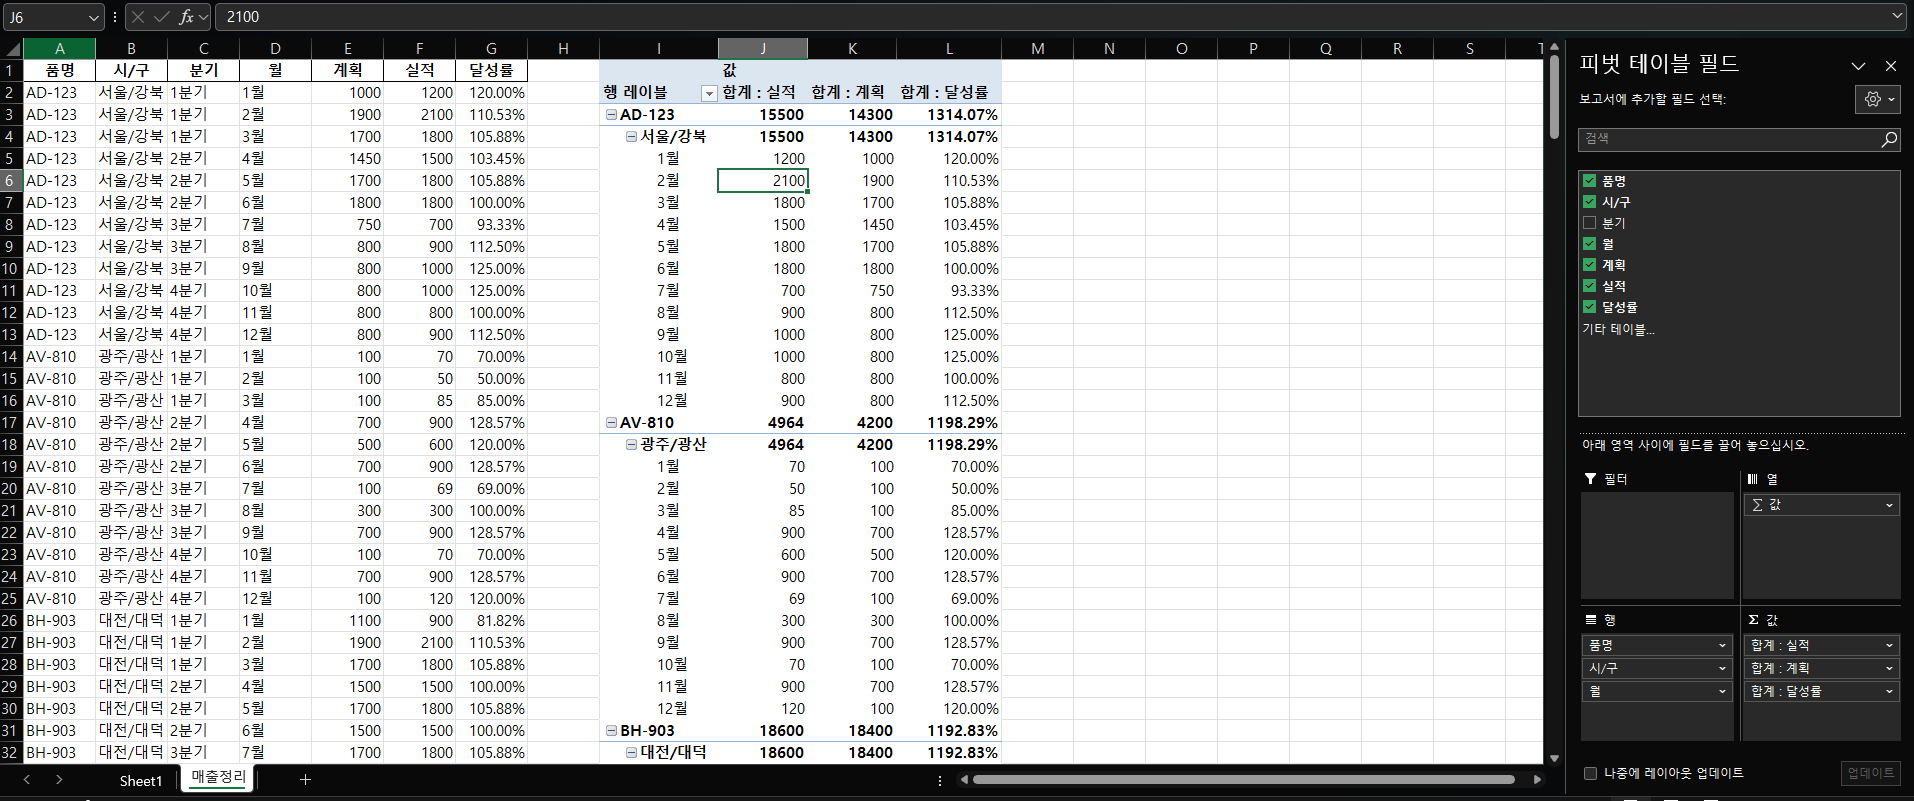Click the vertical scrollbar up arrow
The width and height of the screenshot is (1914, 801).
(x=1554, y=47)
